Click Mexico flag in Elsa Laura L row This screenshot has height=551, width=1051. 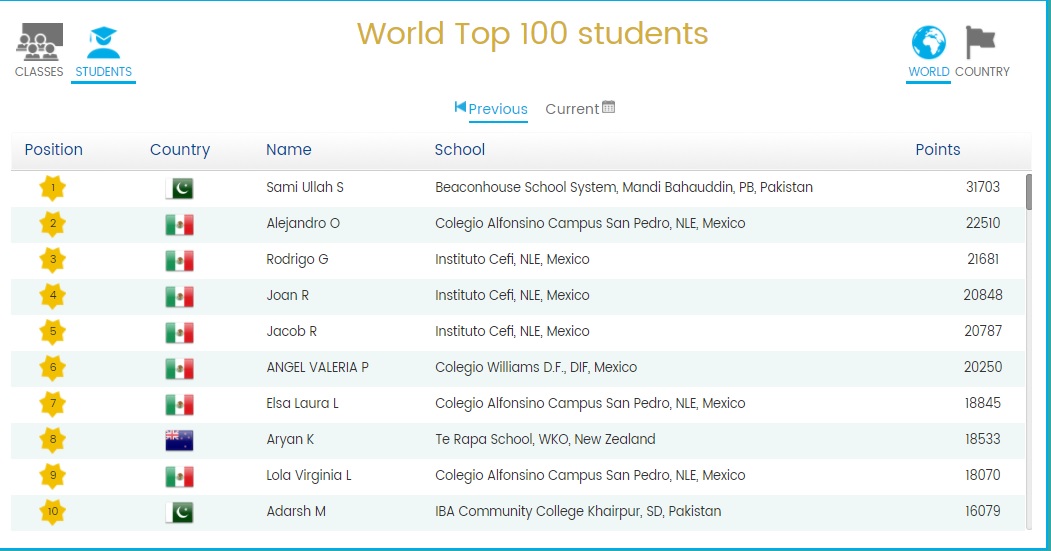[x=180, y=404]
